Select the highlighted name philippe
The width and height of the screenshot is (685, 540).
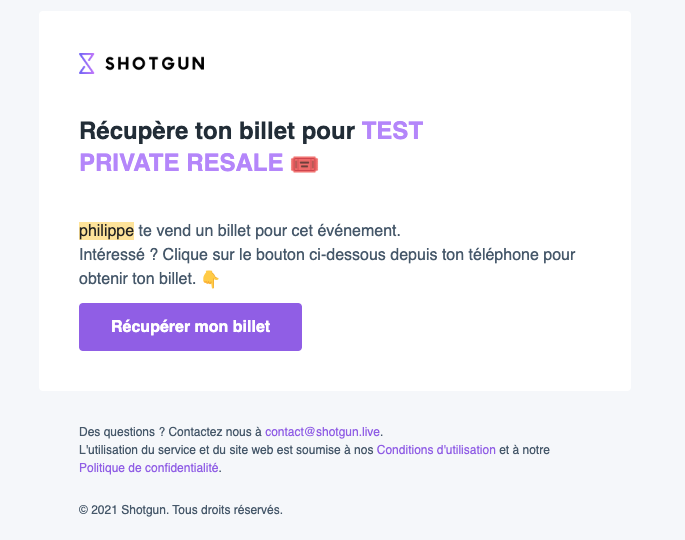pos(106,231)
